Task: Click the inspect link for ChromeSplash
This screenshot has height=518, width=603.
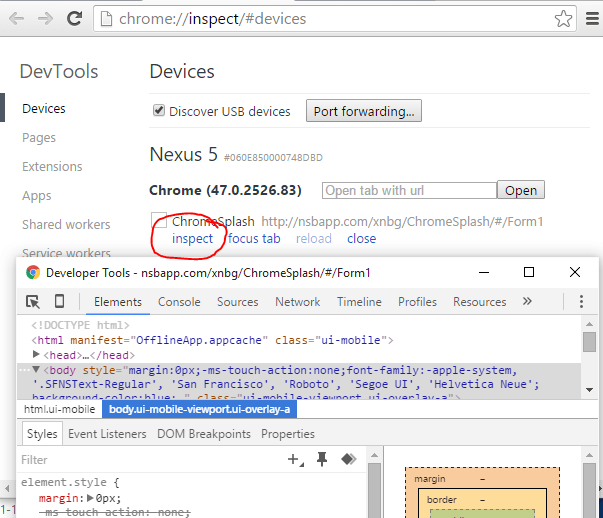Action: click(192, 239)
